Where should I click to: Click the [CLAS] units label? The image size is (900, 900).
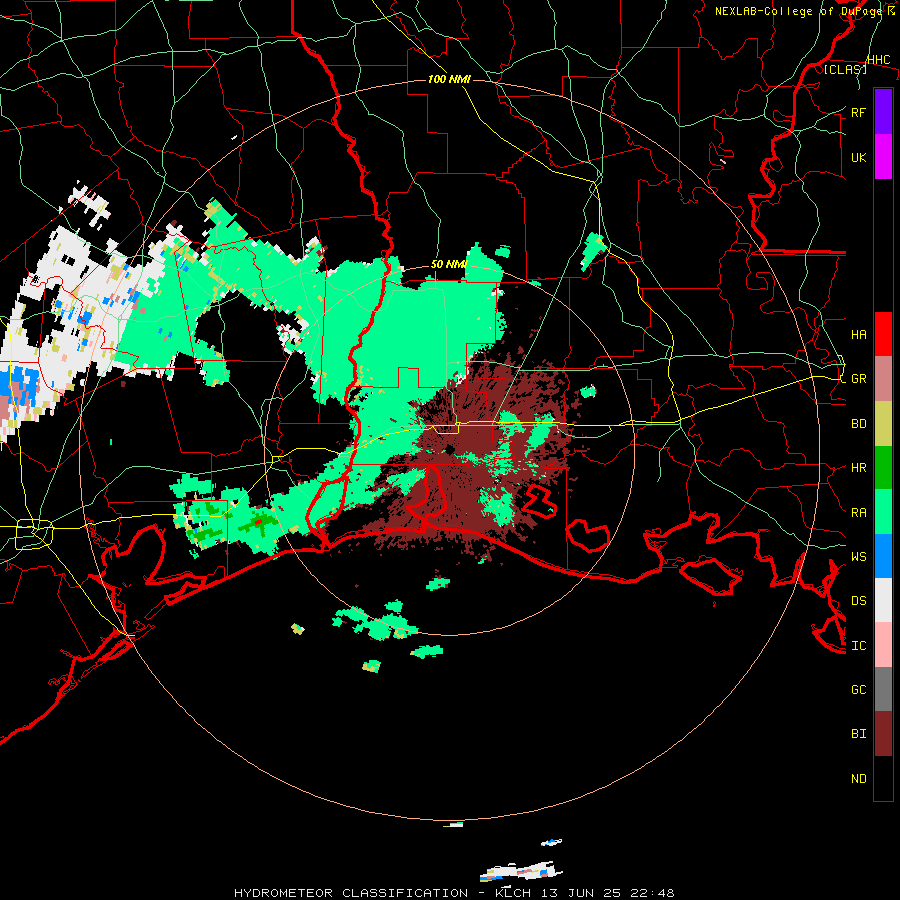pos(845,69)
